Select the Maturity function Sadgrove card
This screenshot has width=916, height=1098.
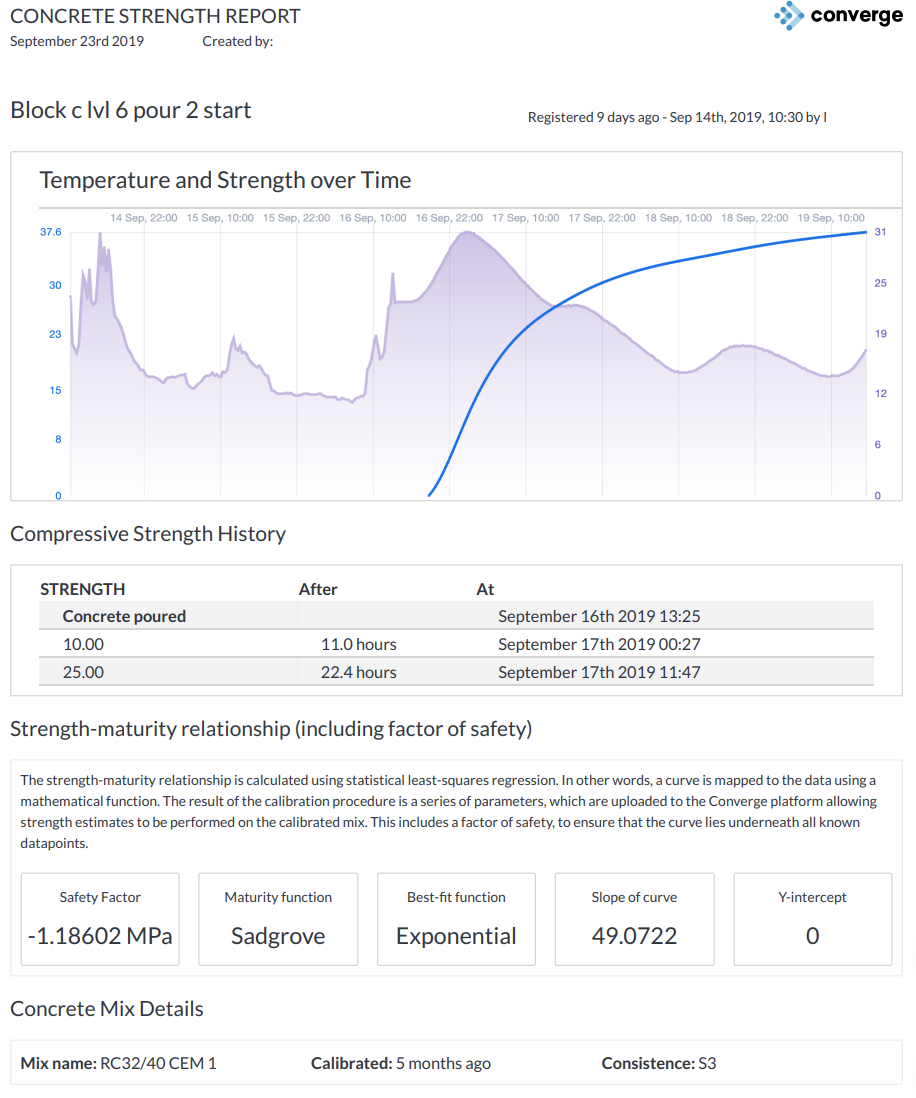point(278,919)
